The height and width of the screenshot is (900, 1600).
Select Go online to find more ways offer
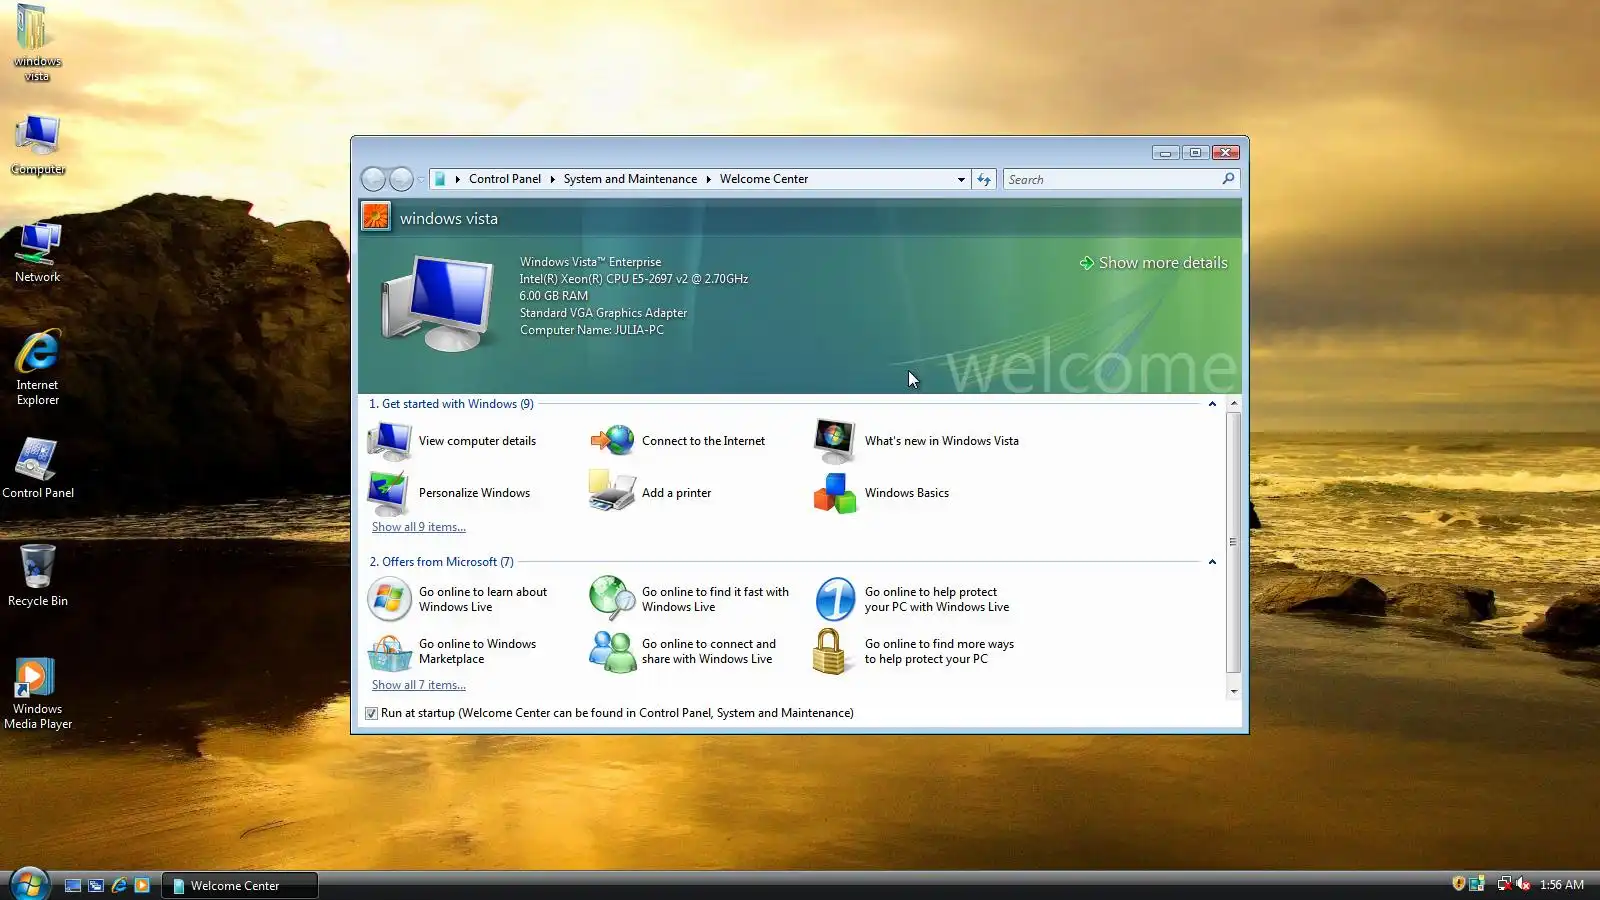(914, 651)
